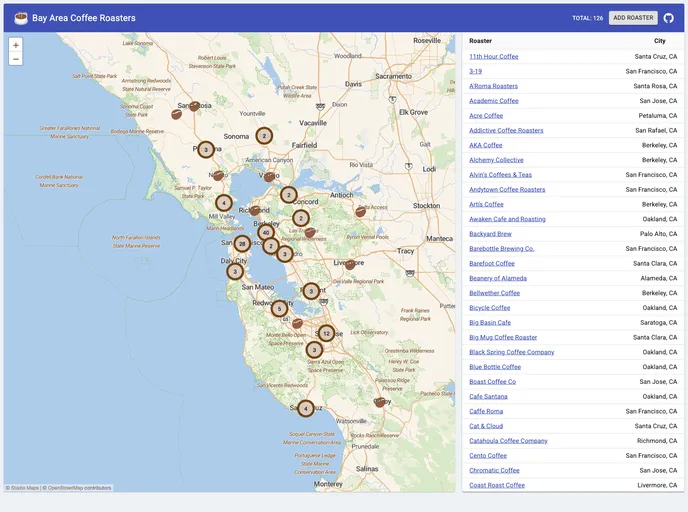Zoom out on the map
The width and height of the screenshot is (688, 512).
[16, 59]
